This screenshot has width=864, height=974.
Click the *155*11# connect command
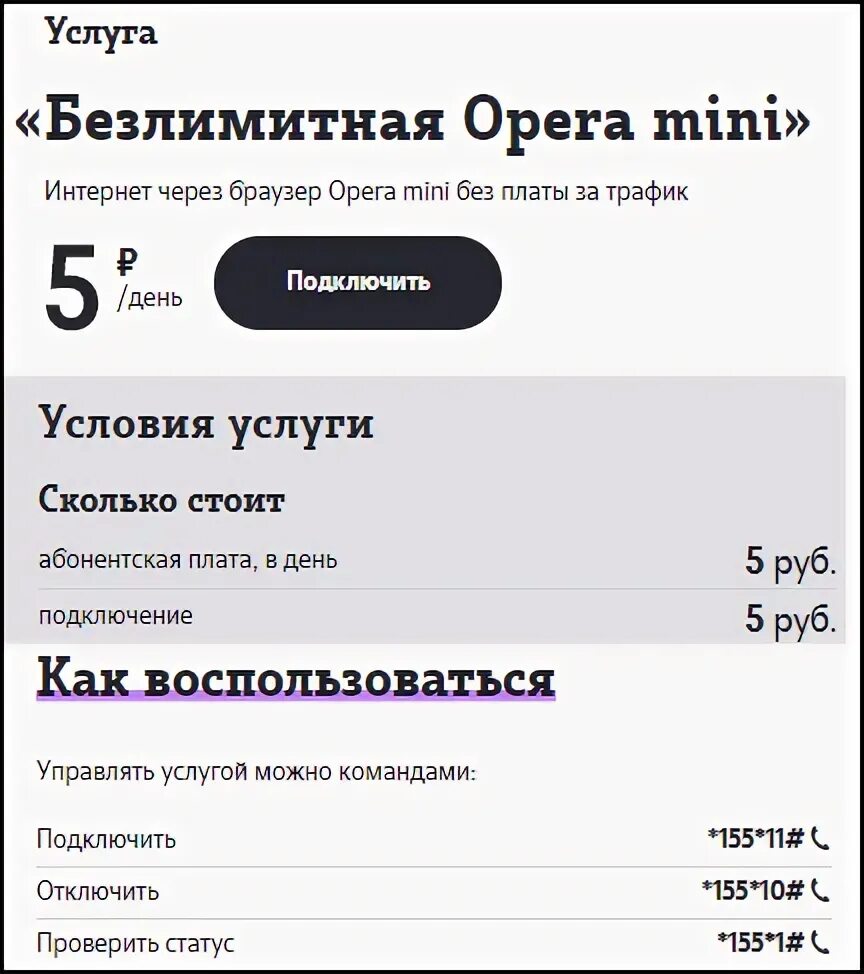coord(756,839)
